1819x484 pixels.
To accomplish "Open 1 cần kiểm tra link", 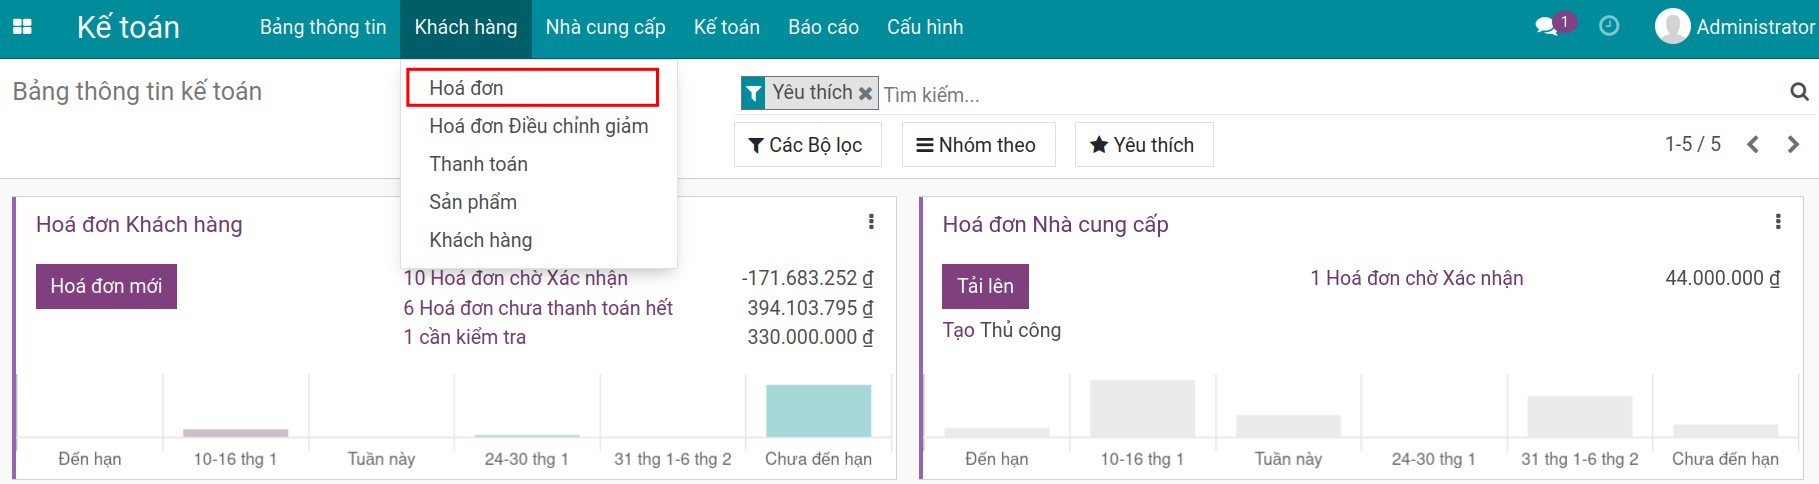I will [x=465, y=337].
